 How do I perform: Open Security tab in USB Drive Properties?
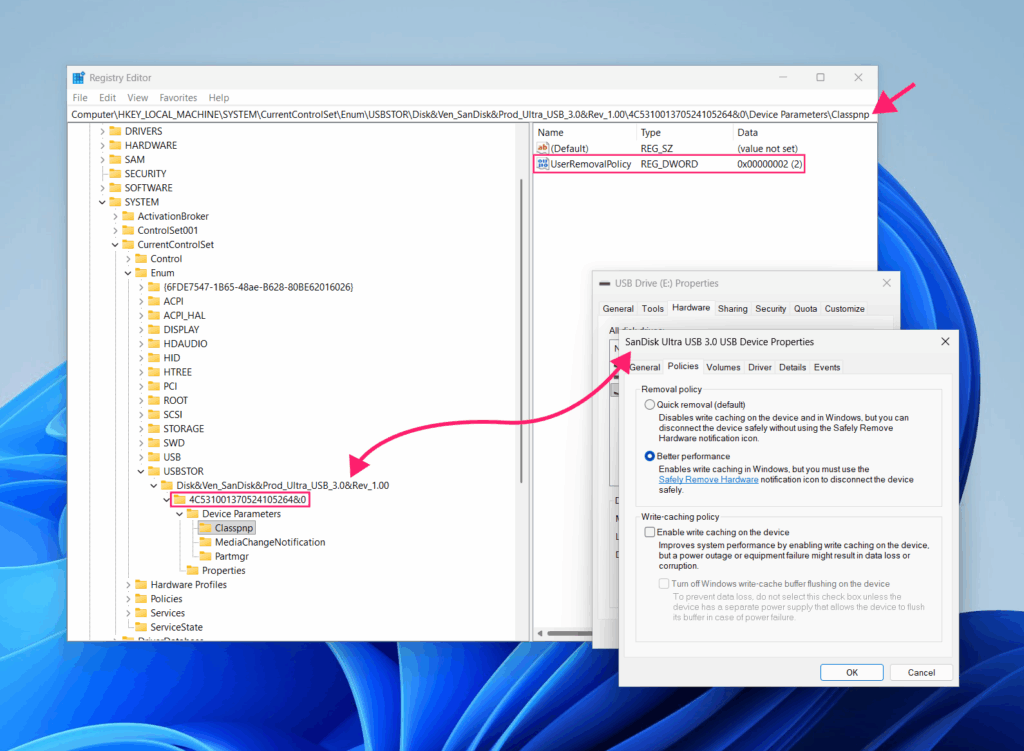point(771,309)
